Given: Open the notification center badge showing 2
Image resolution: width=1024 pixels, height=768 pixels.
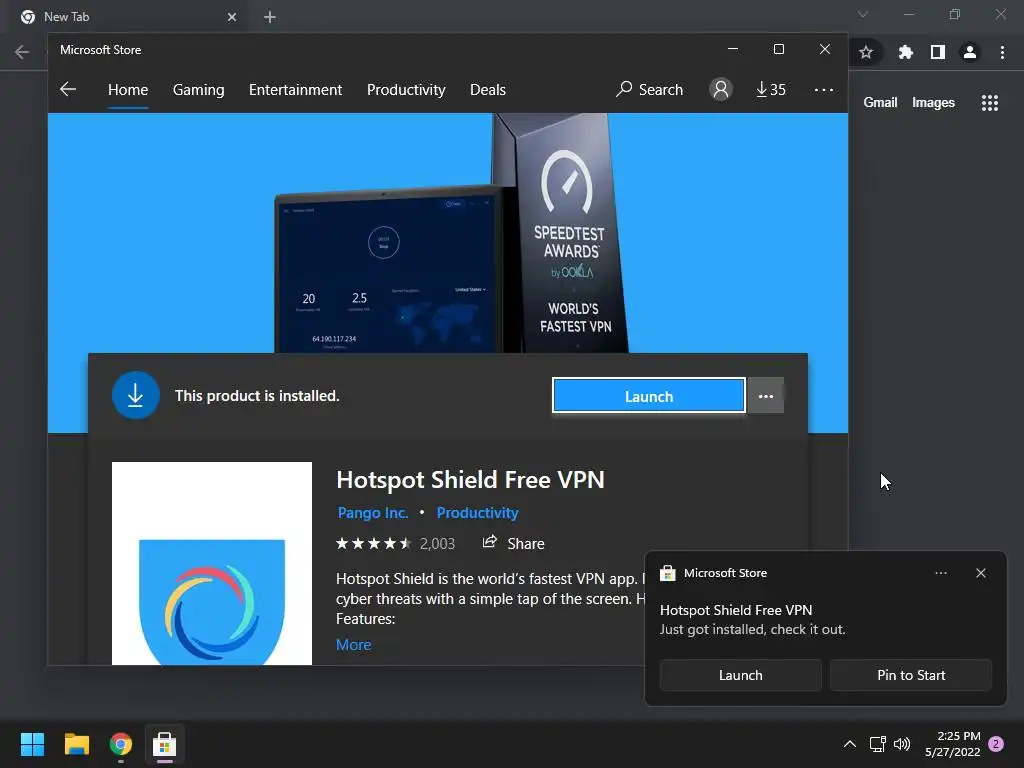Looking at the screenshot, I should (996, 744).
